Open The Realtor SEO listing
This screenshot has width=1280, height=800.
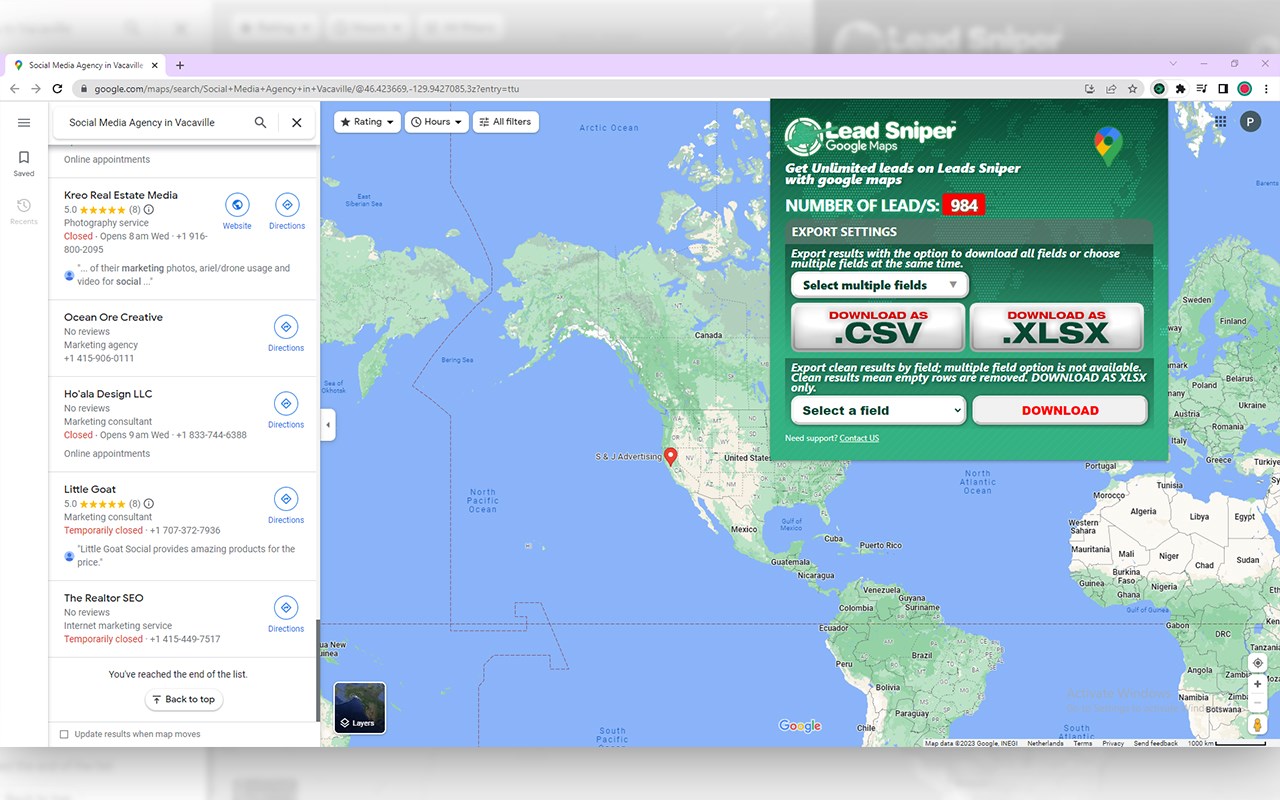[x=104, y=598]
